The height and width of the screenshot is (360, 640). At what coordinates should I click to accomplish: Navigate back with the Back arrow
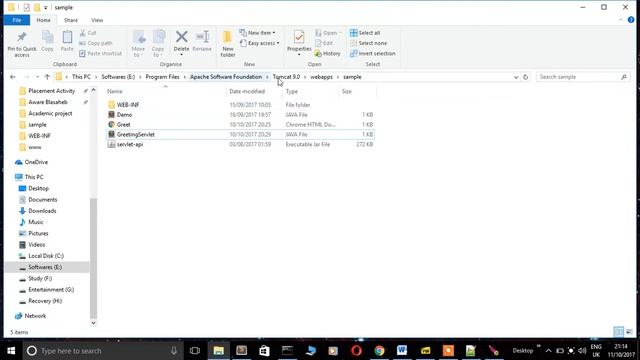13,77
